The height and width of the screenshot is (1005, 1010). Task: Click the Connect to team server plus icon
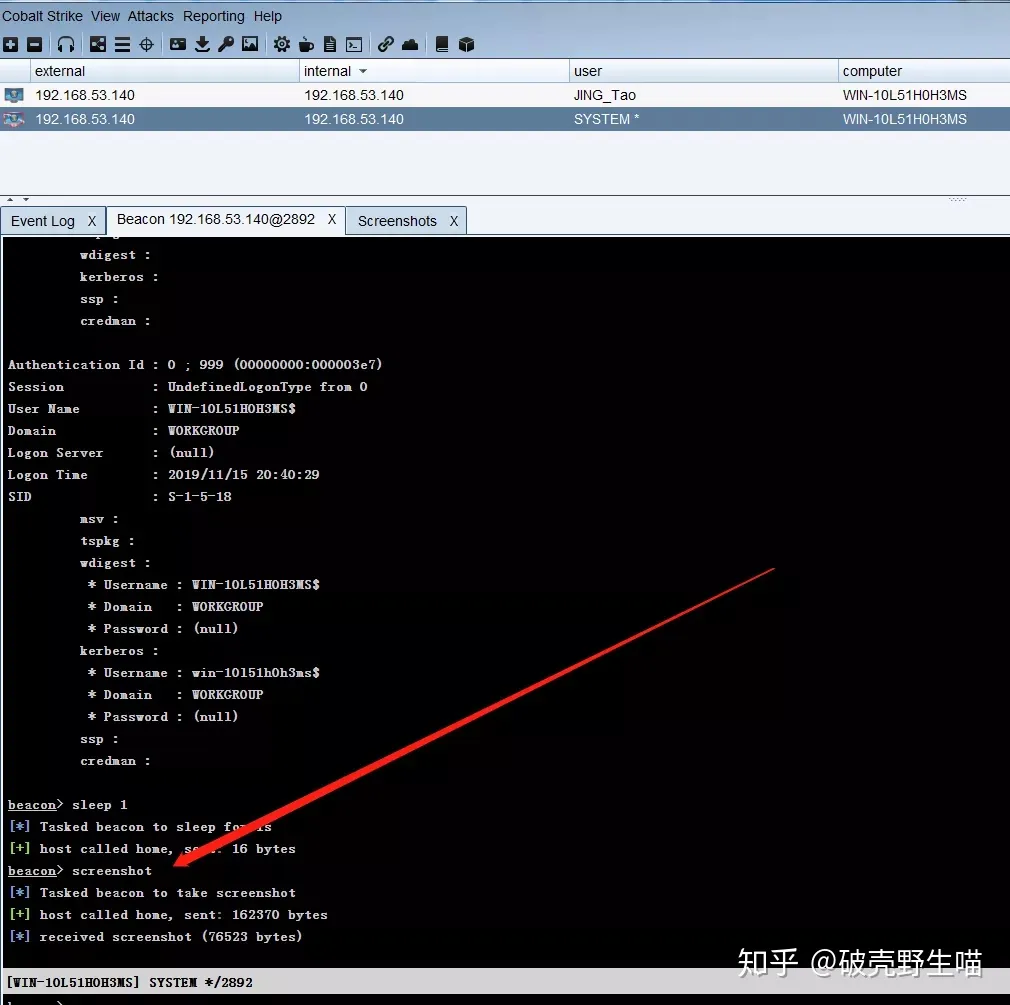[x=10, y=44]
